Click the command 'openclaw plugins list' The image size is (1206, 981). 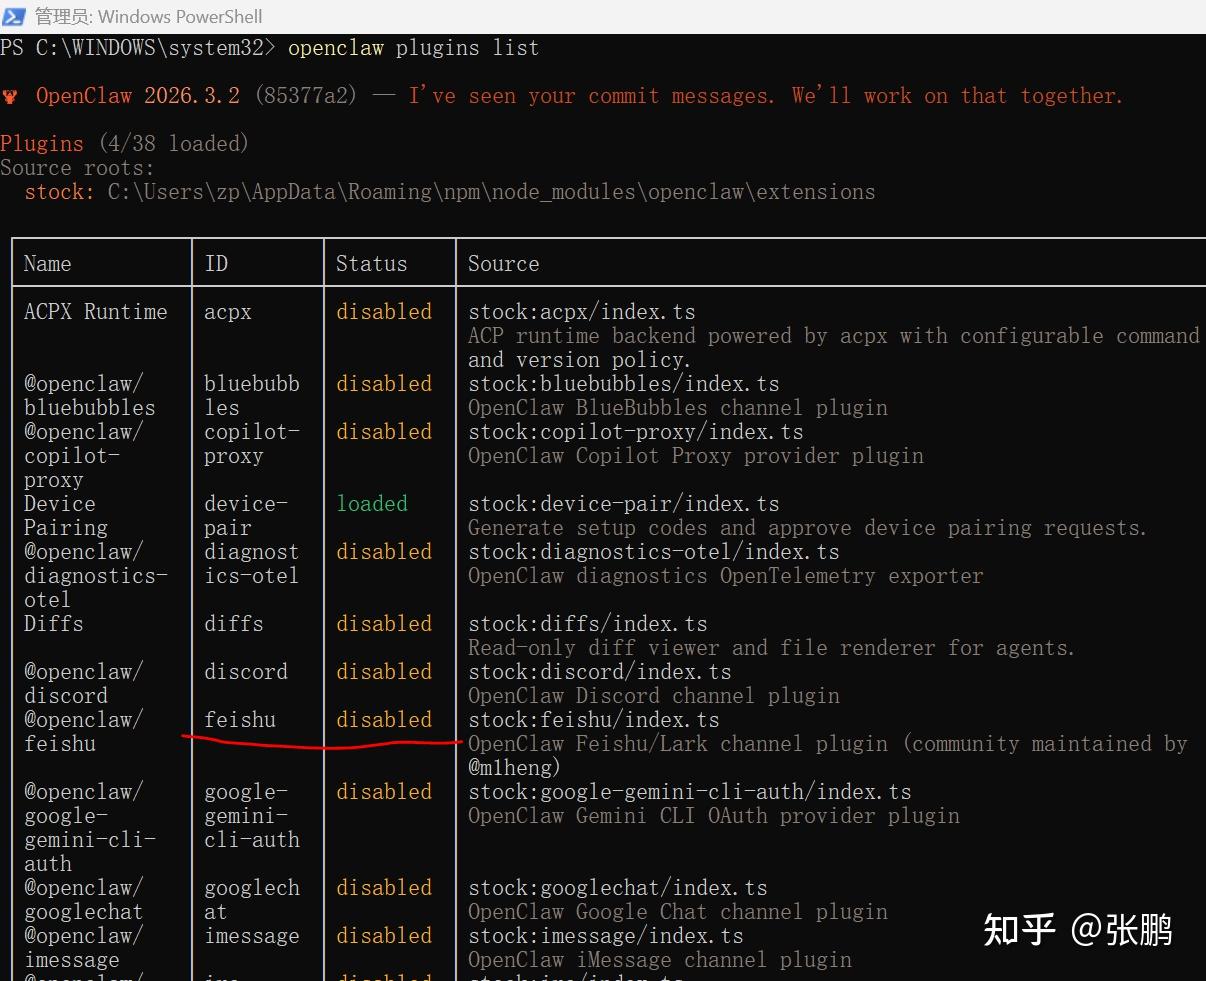[413, 48]
